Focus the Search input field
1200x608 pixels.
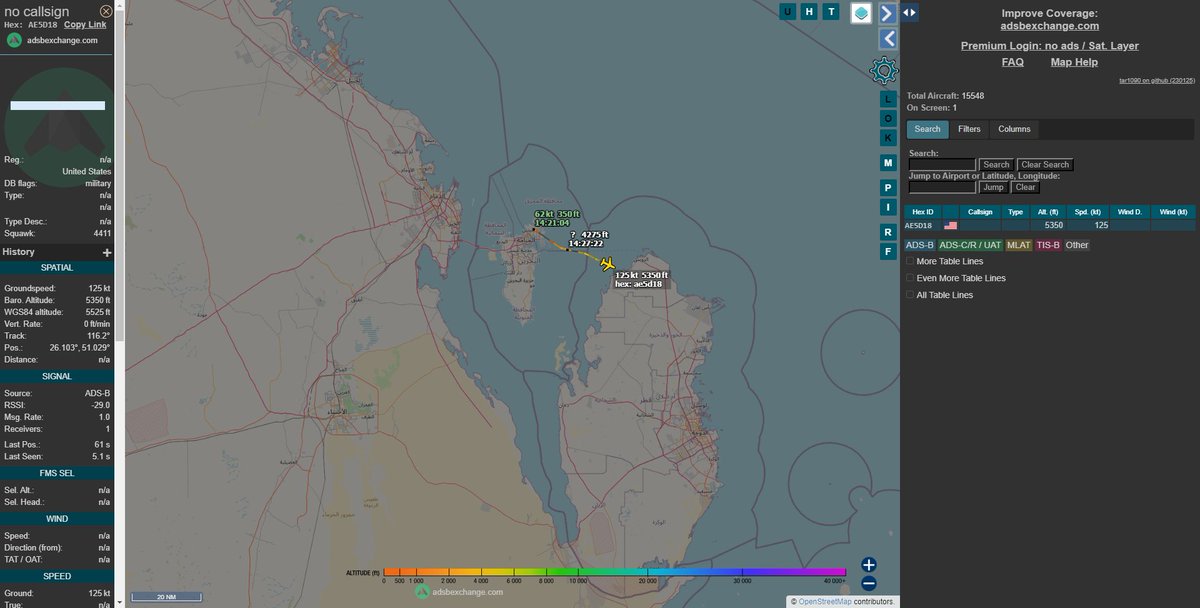(941, 164)
